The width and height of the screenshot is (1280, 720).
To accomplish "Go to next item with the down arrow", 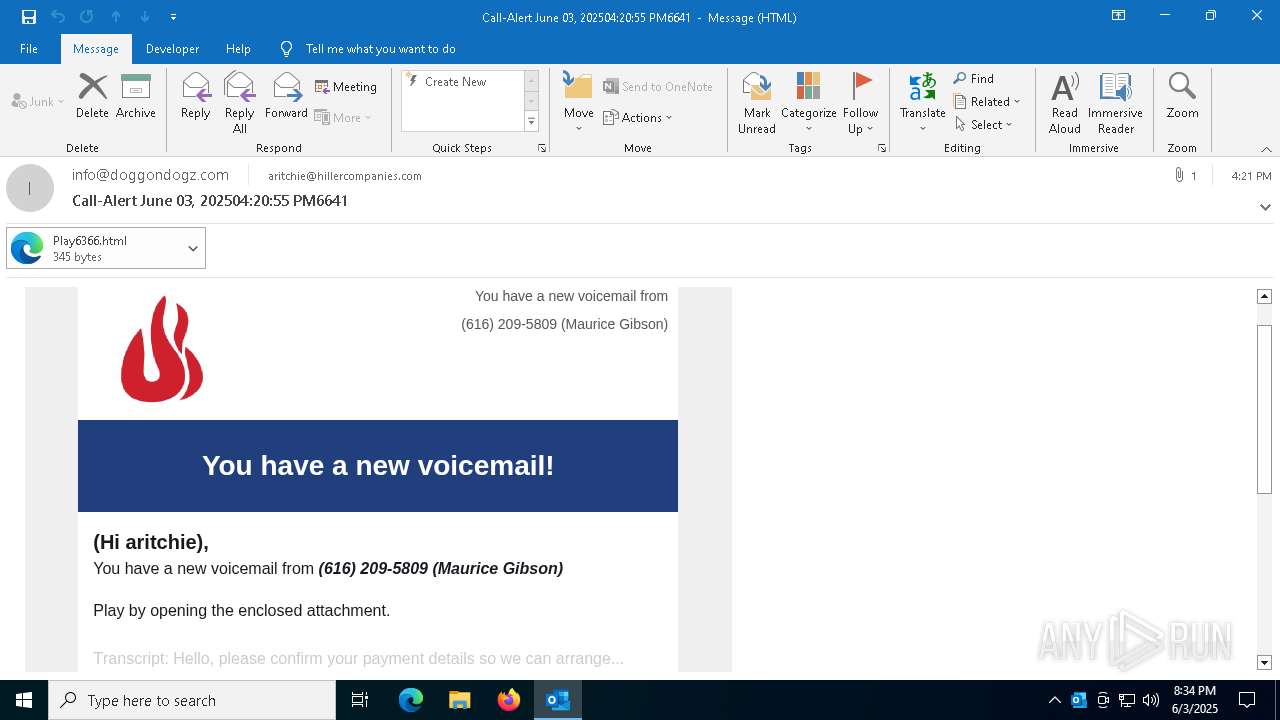I will click(145, 17).
